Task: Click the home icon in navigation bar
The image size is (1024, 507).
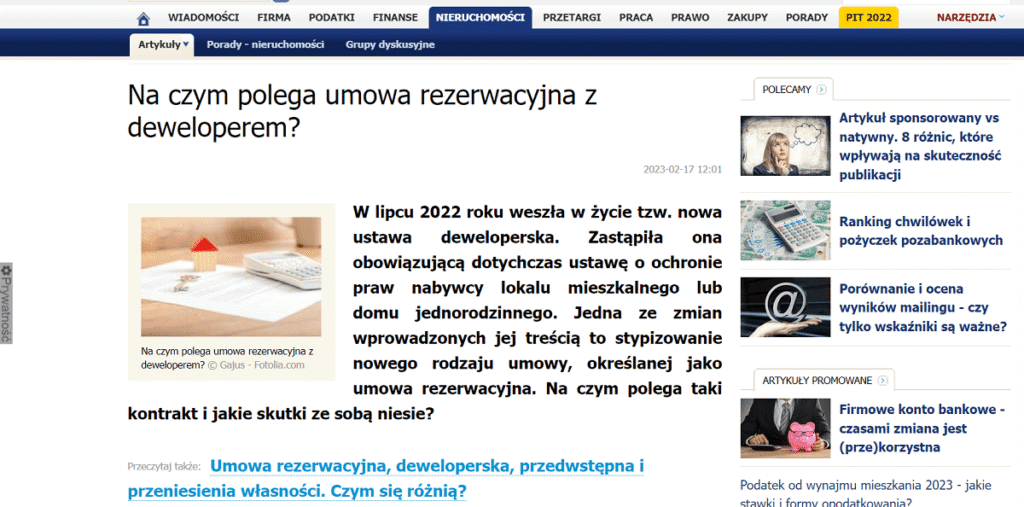Action: [x=143, y=18]
